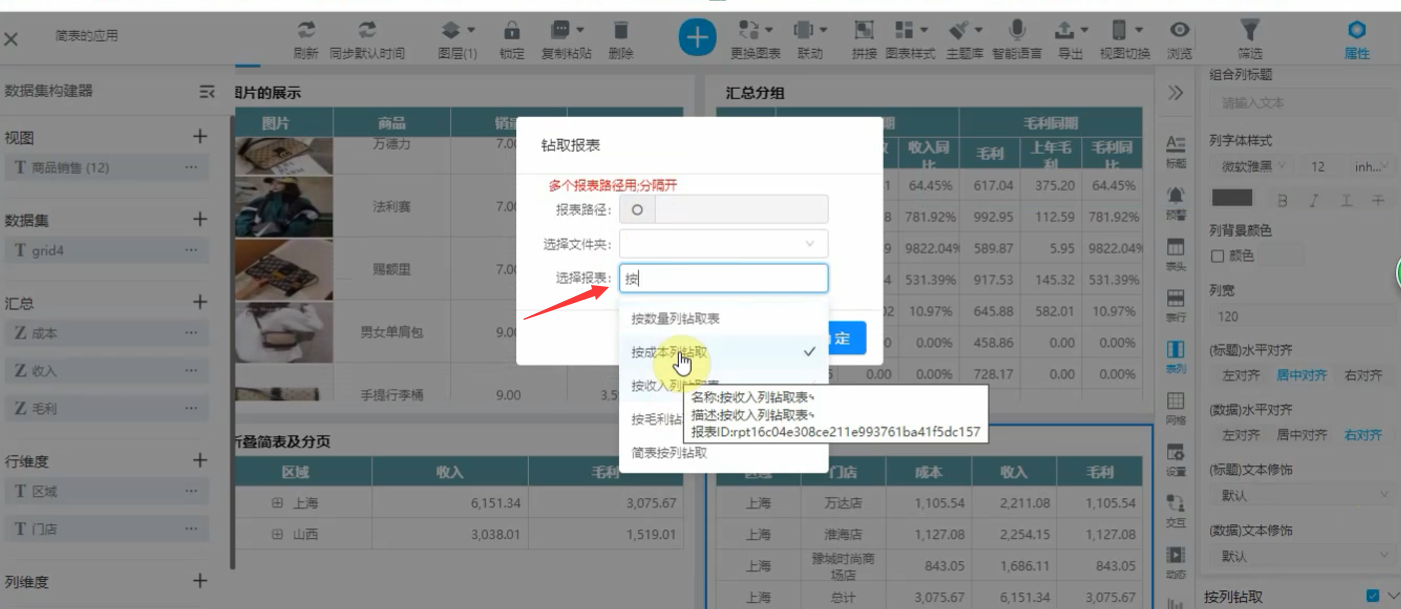This screenshot has height=609, width=1401.
Task: Click the 刷新 refresh icon
Action: point(306,30)
